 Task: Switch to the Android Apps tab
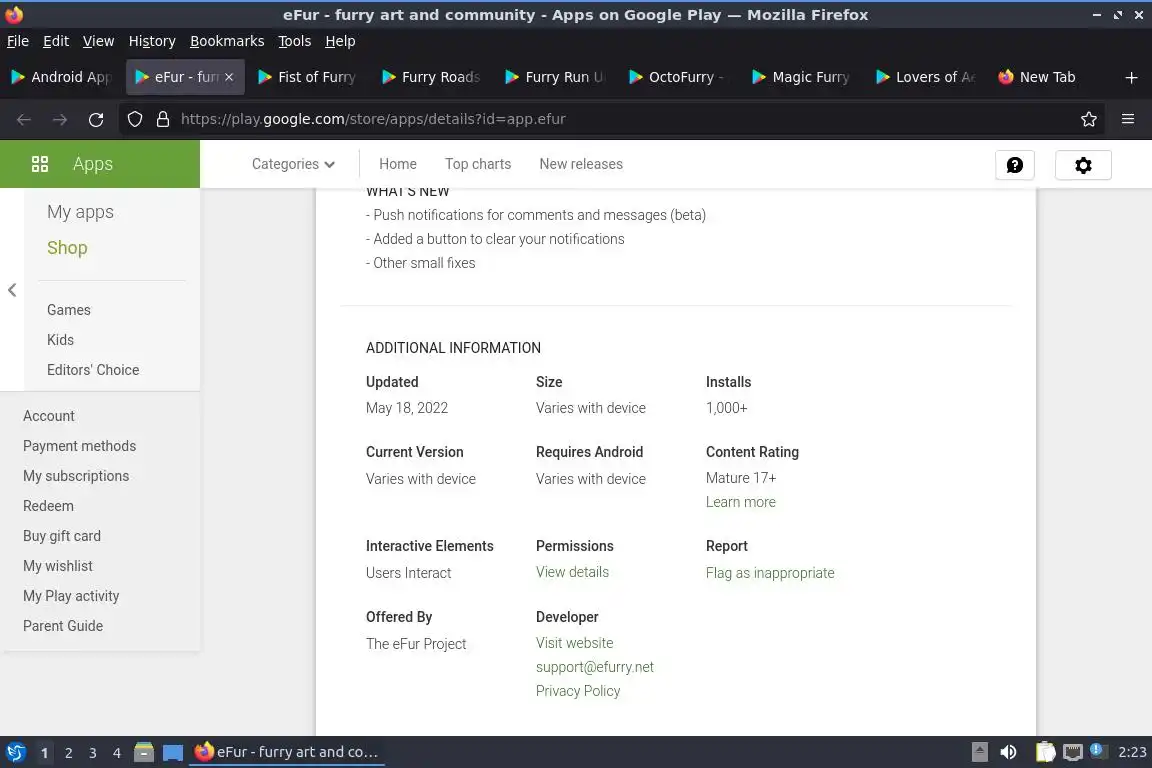pos(62,77)
